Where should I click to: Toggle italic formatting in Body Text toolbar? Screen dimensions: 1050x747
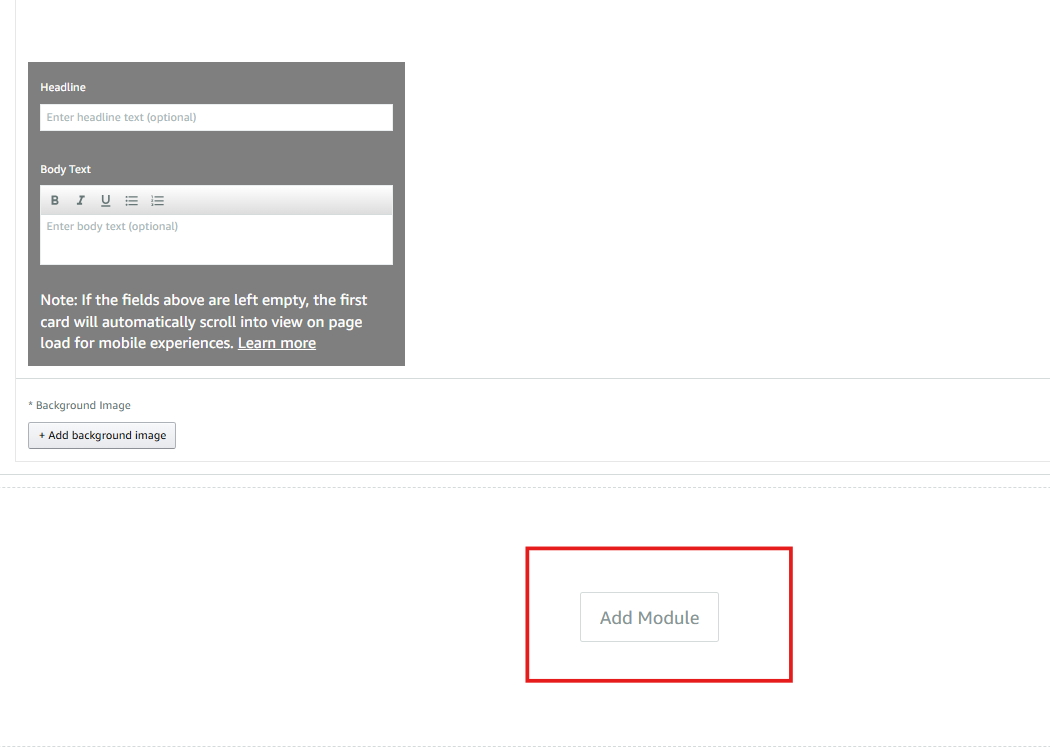[80, 200]
